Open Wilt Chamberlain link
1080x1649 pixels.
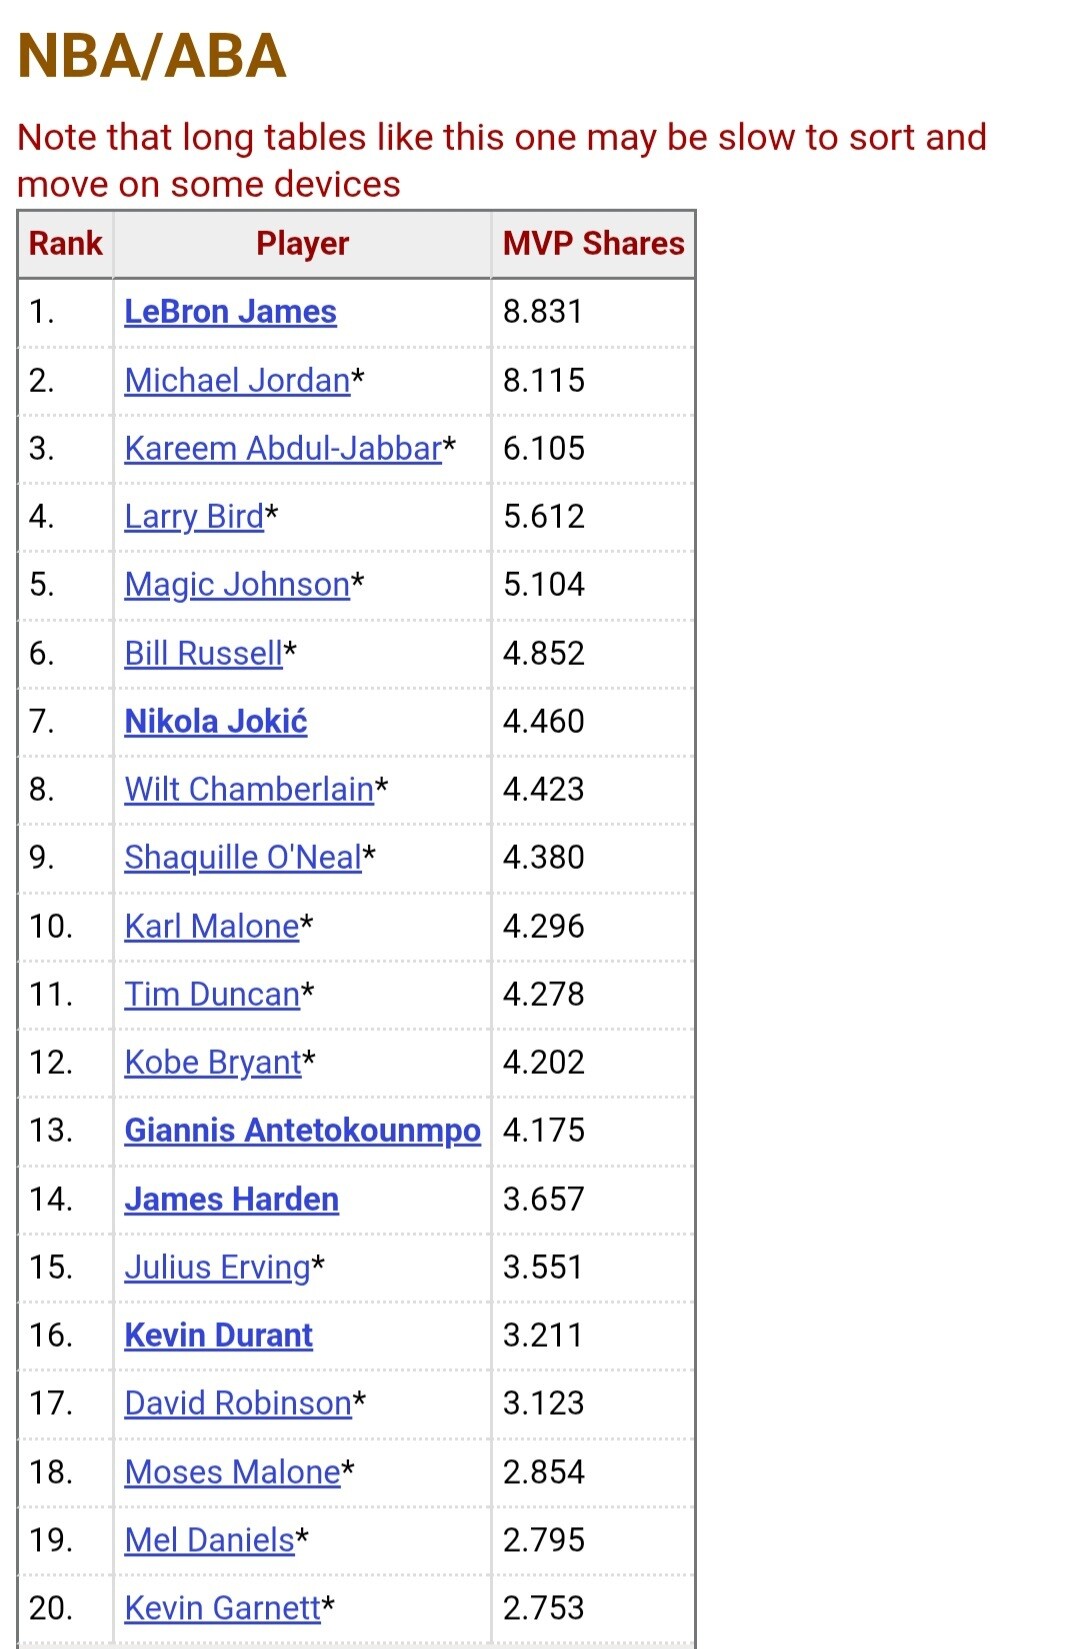[249, 789]
